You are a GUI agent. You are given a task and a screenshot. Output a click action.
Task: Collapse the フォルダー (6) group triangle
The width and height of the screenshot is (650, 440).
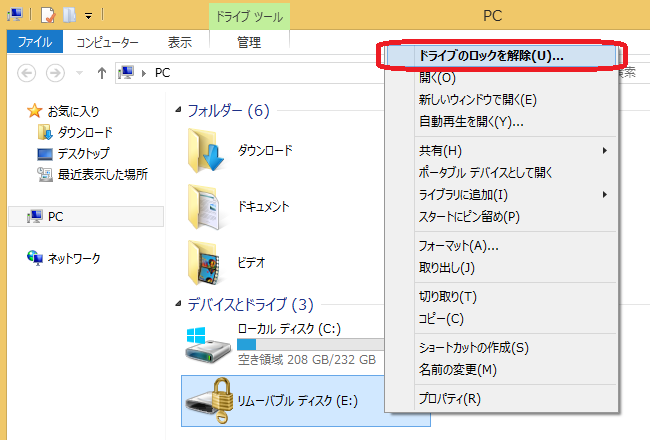[x=178, y=110]
